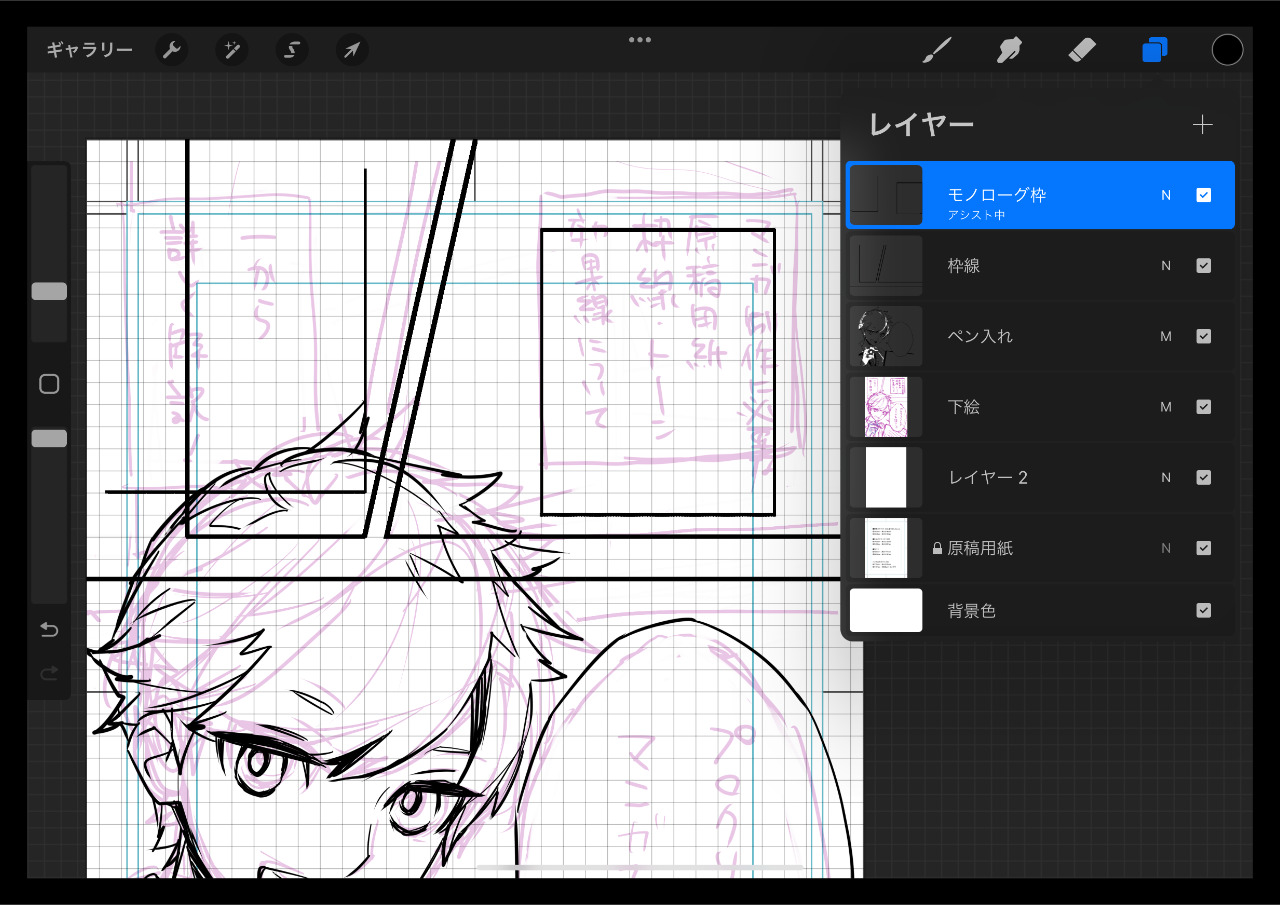Open the Actions wrench menu
Screen dimensions: 1280x905
click(x=172, y=50)
